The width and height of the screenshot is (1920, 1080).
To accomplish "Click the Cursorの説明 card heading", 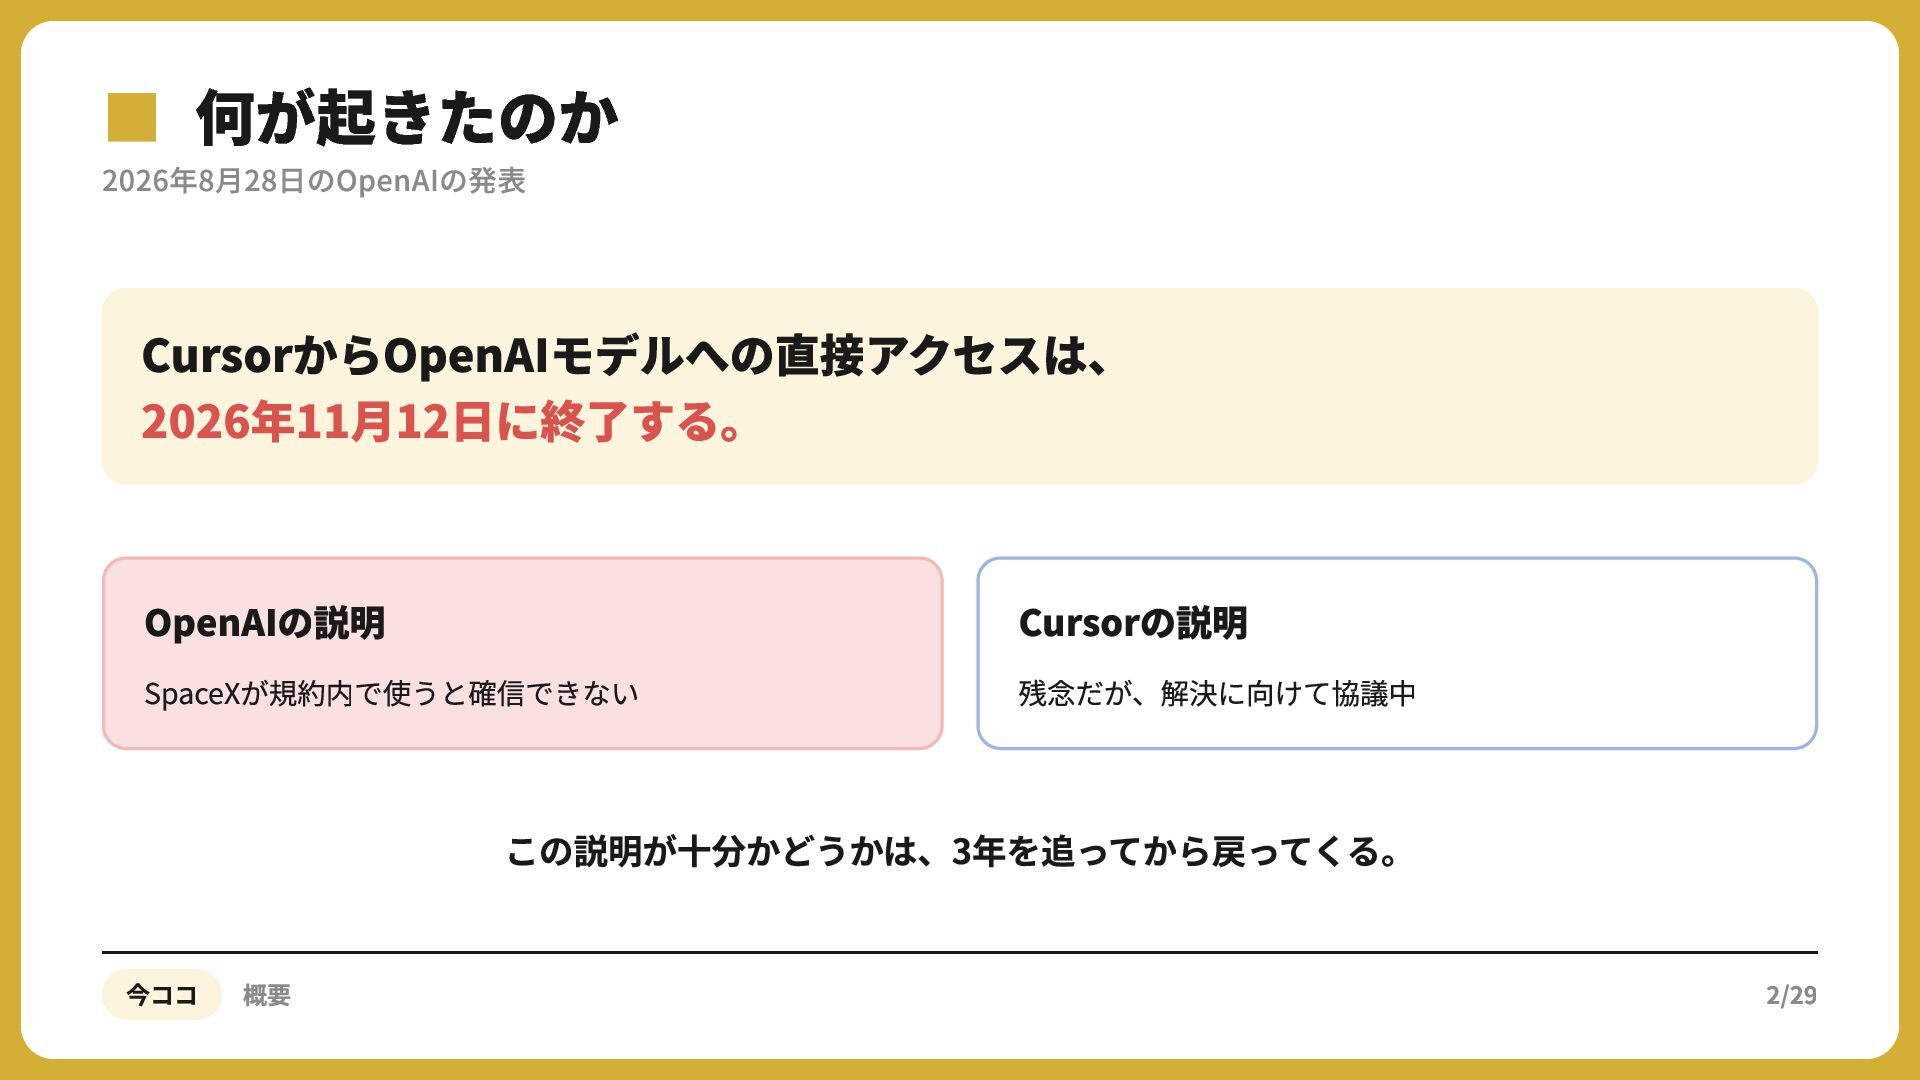I will click(x=1133, y=623).
